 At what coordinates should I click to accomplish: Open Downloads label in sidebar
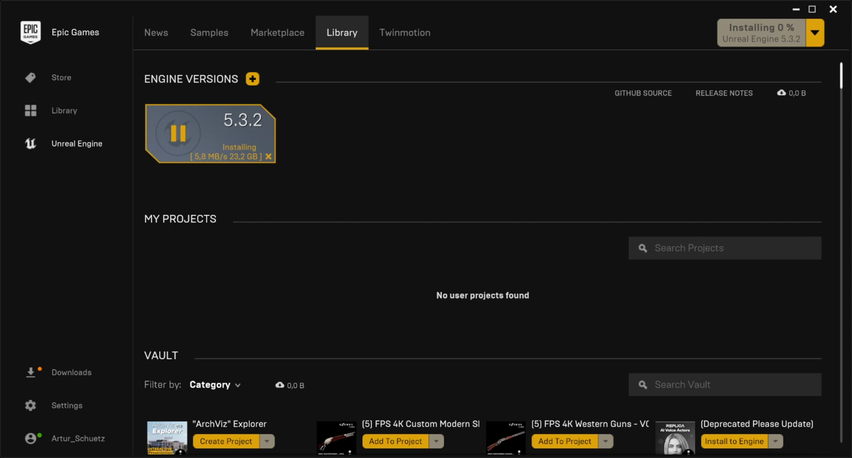71,372
